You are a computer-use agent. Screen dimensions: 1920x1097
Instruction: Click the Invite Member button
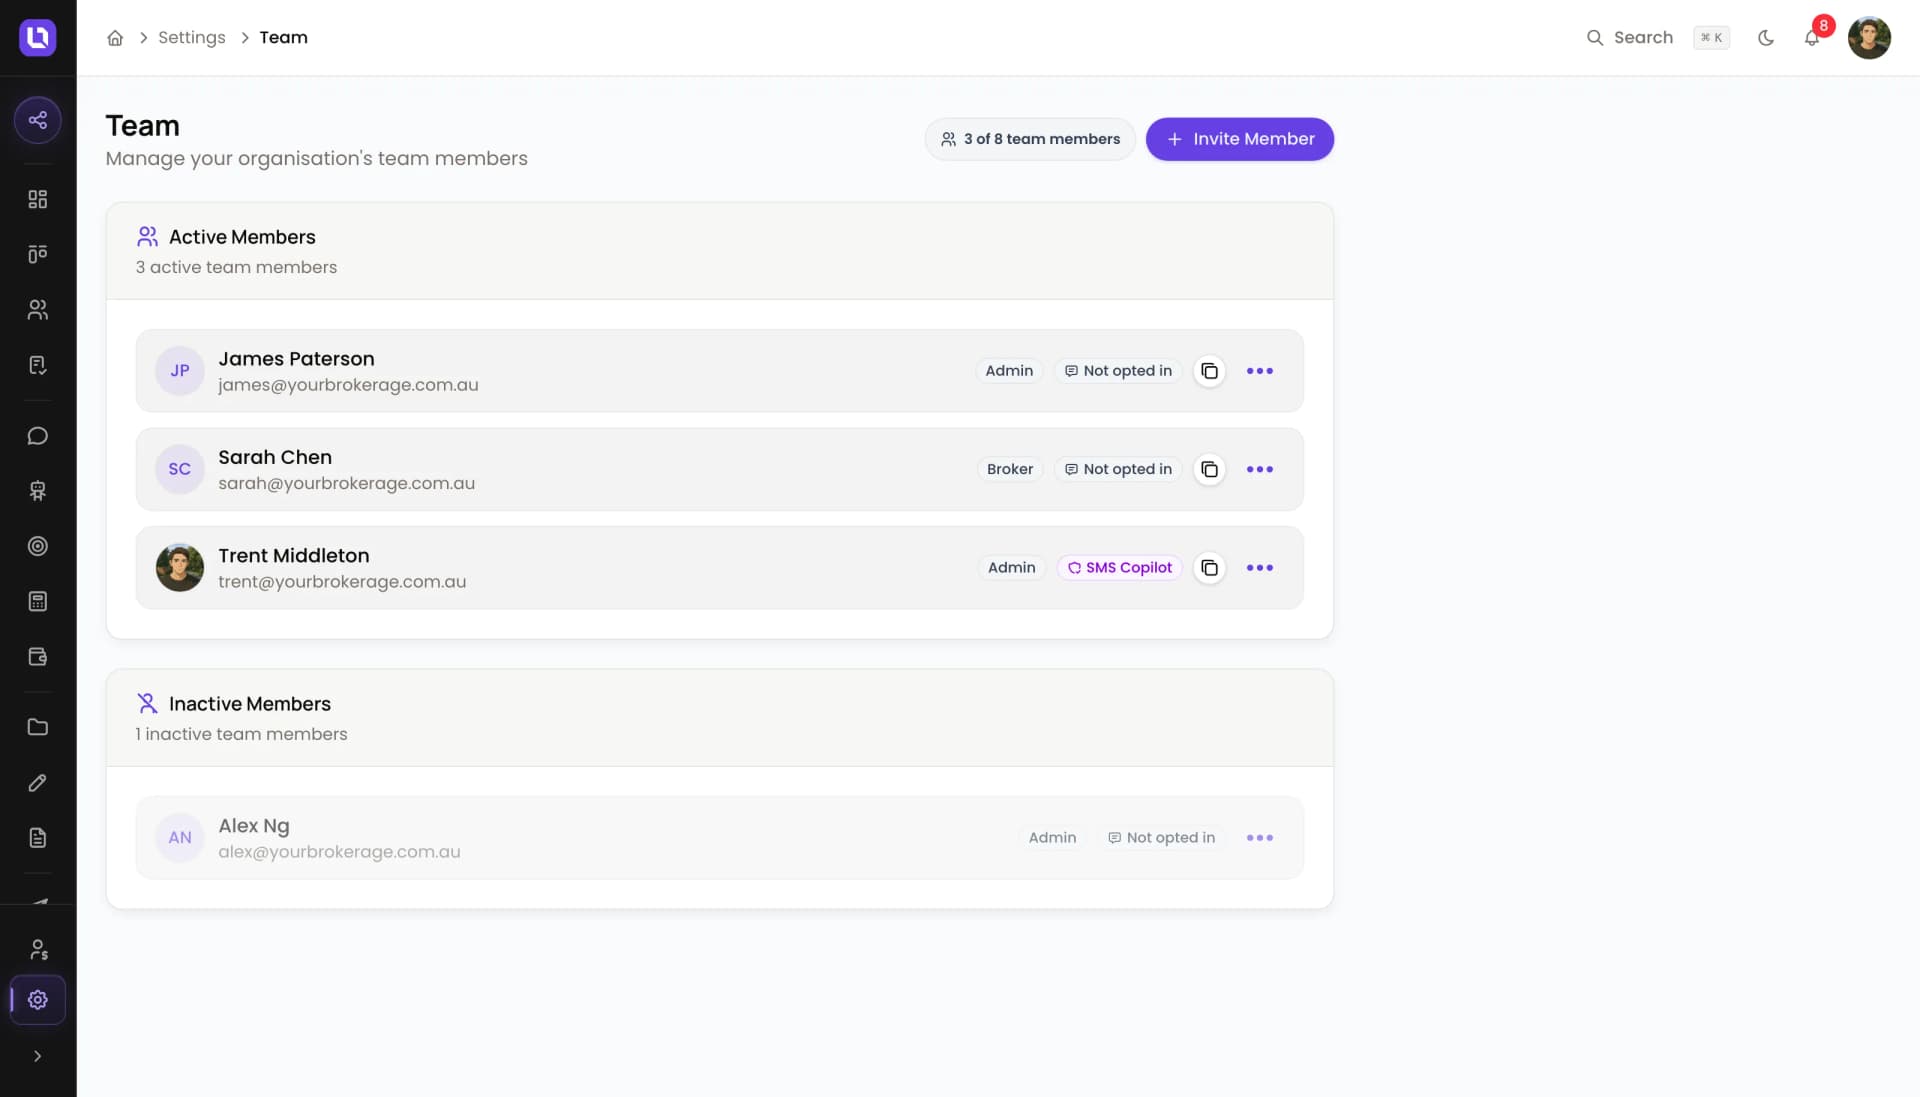pos(1240,139)
